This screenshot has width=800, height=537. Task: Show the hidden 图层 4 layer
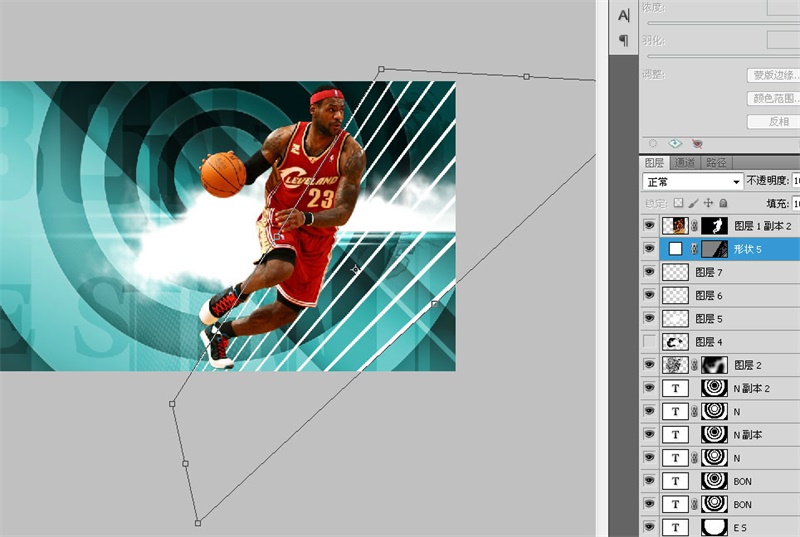(650, 342)
